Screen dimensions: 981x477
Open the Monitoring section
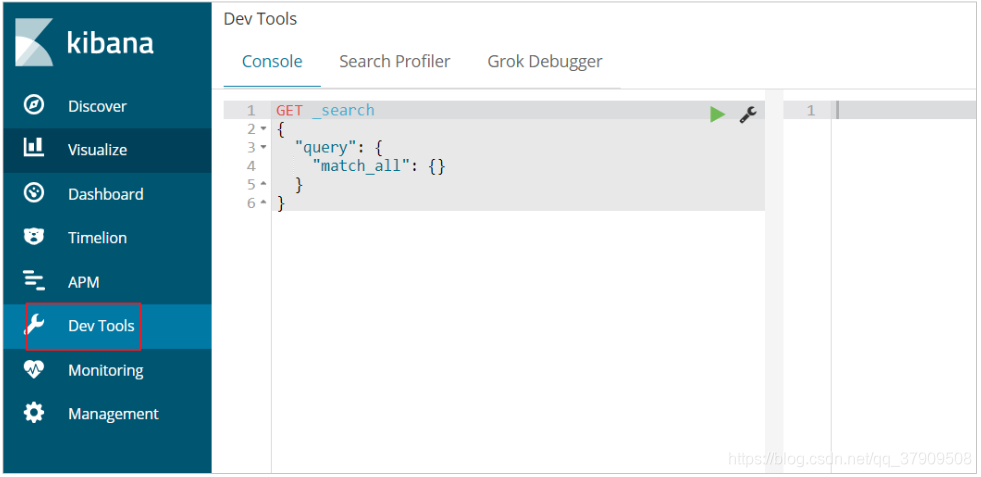tap(108, 371)
